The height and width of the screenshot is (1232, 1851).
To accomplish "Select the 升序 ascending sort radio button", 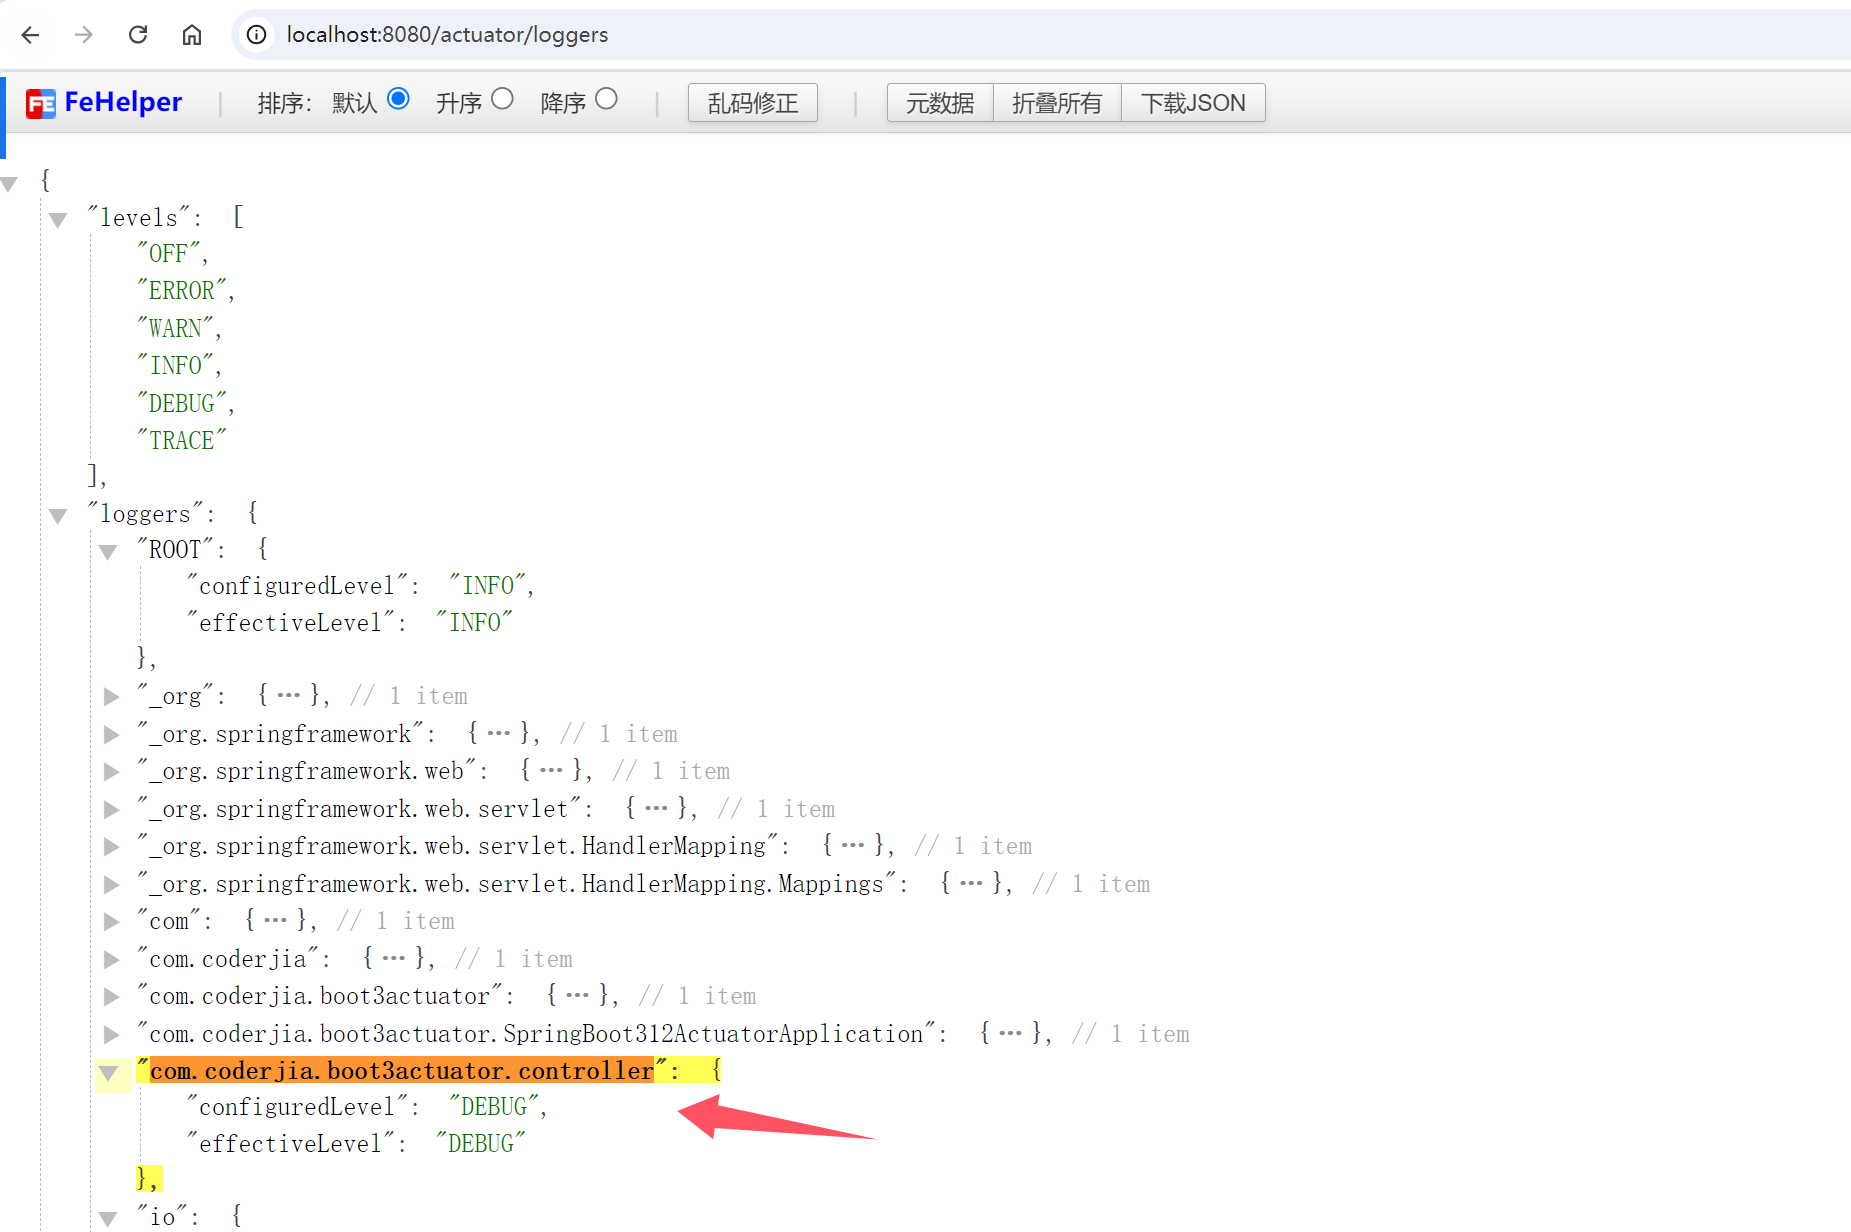I will pyautogui.click(x=502, y=99).
